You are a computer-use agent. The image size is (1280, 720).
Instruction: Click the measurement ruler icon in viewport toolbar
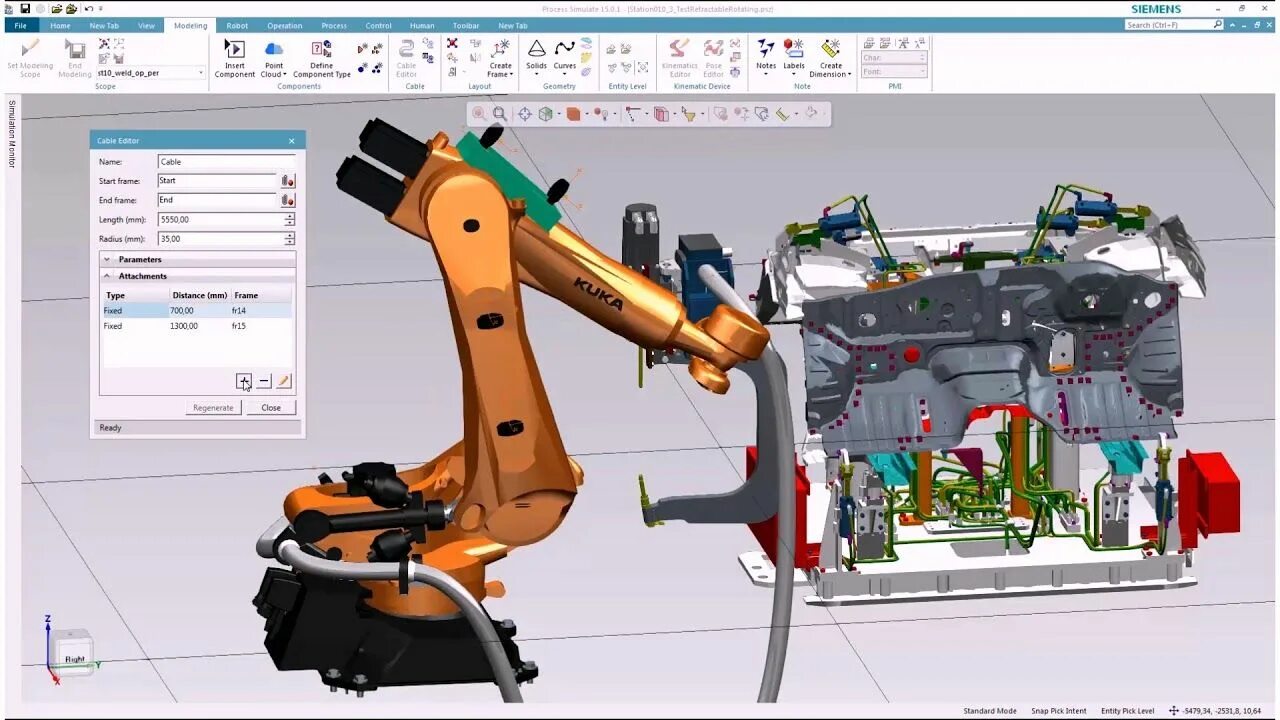pyautogui.click(x=783, y=114)
